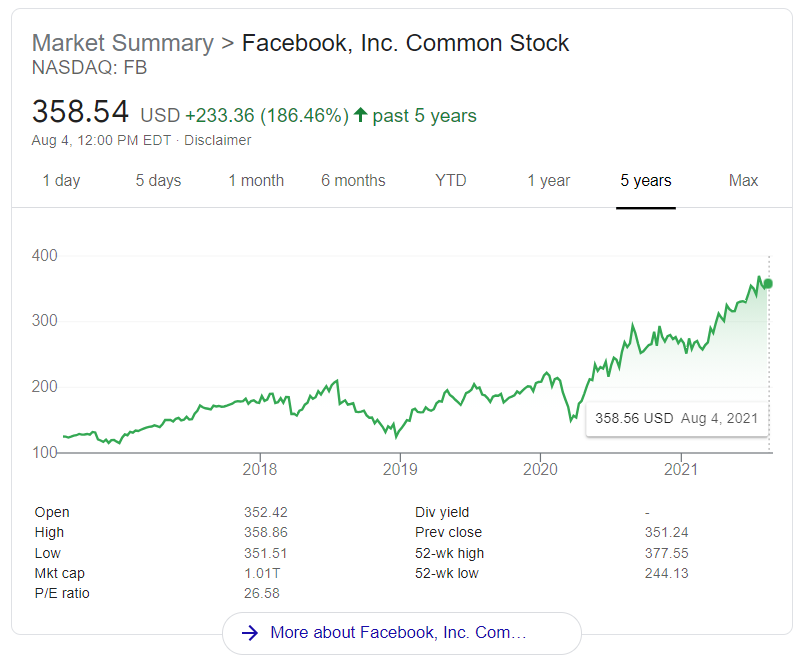Click the 2018 marker on the chart axis
The width and height of the screenshot is (806, 656).
point(260,469)
